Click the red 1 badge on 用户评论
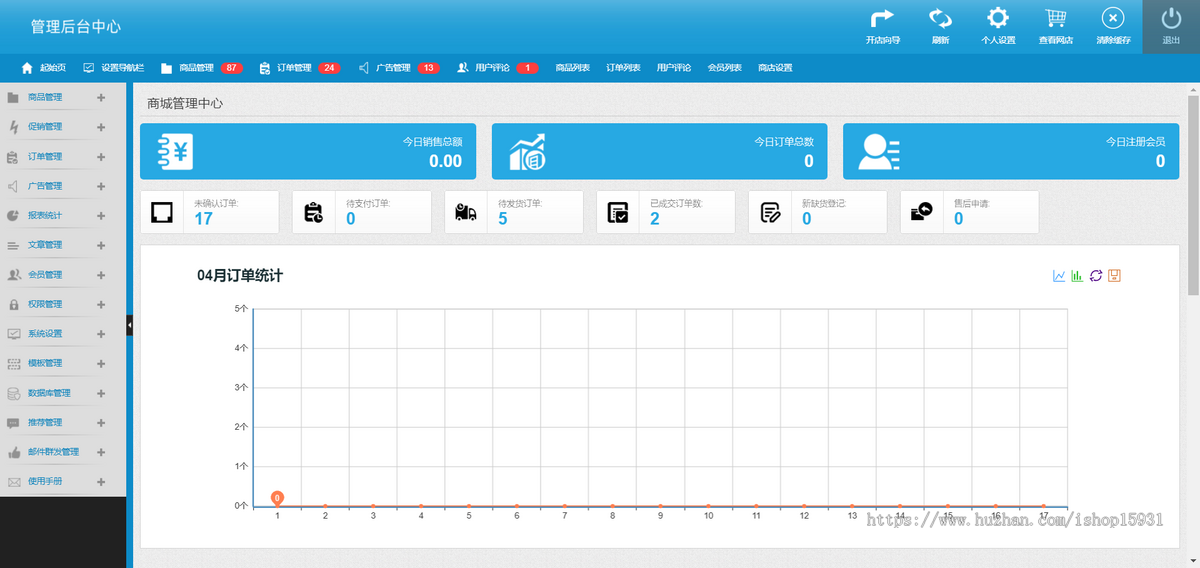The height and width of the screenshot is (568, 1200). 527,68
